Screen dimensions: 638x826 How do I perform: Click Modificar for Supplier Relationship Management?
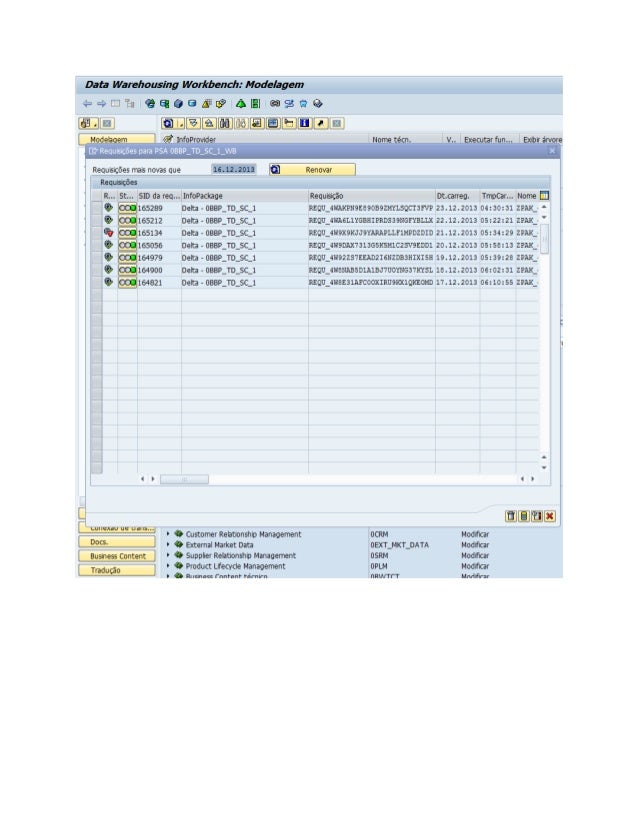point(475,555)
